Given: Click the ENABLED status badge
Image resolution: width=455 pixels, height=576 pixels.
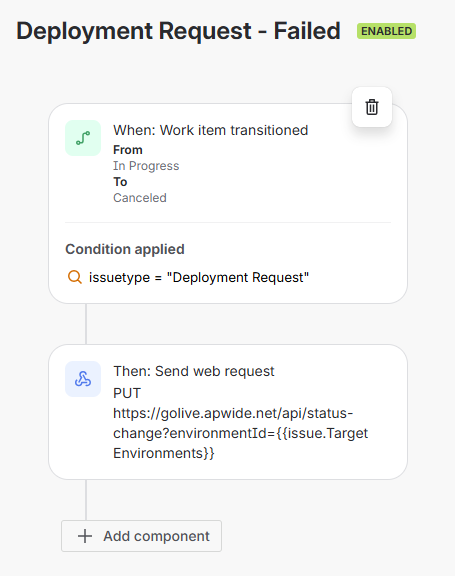Looking at the screenshot, I should (x=386, y=31).
